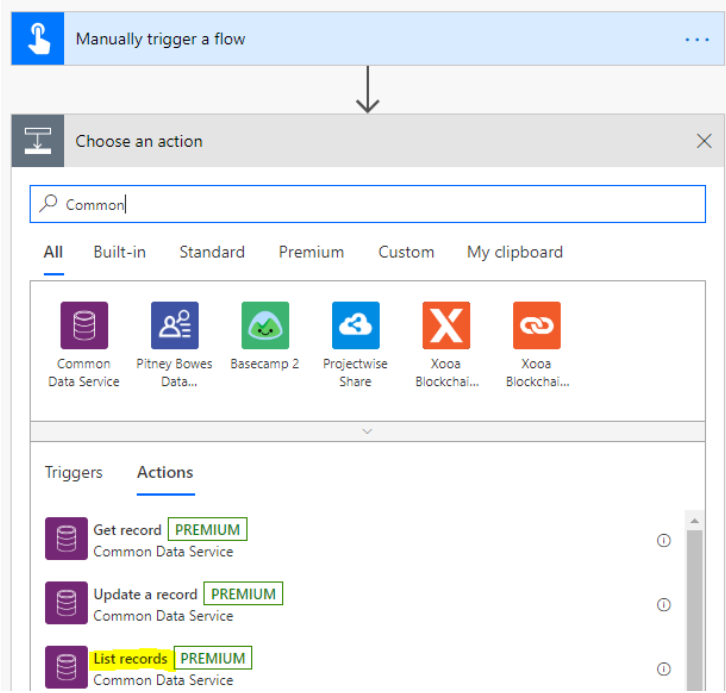Click the PREMIUM badge beside Update a record

(243, 593)
